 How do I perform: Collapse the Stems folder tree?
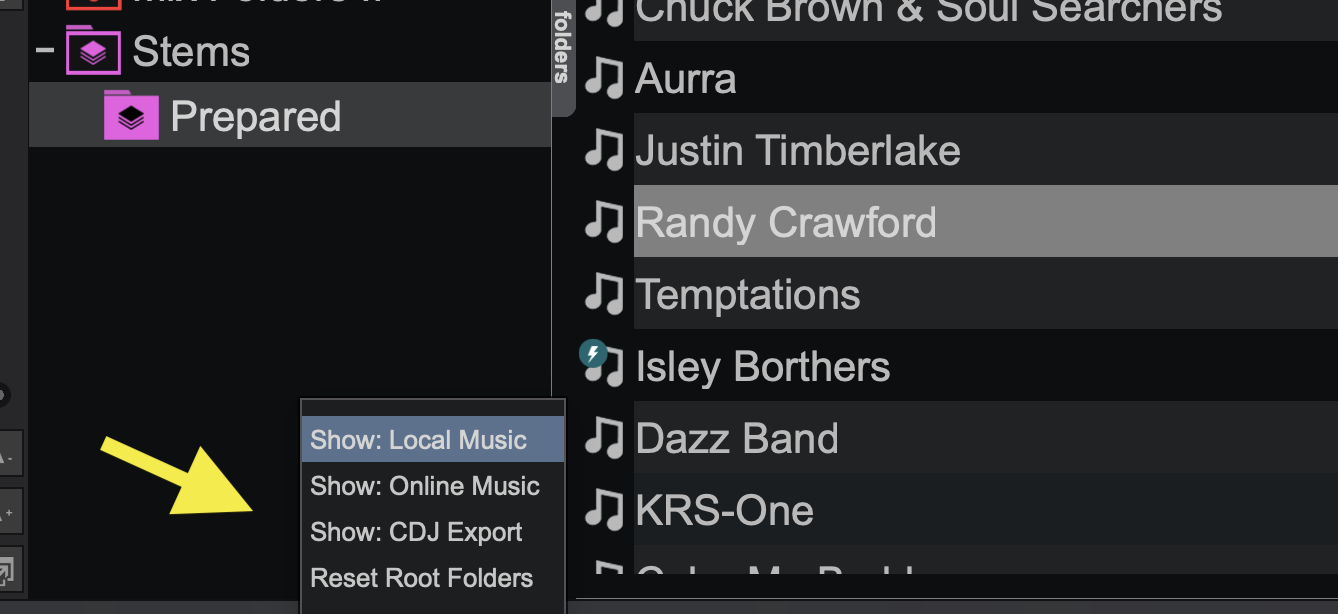45,51
